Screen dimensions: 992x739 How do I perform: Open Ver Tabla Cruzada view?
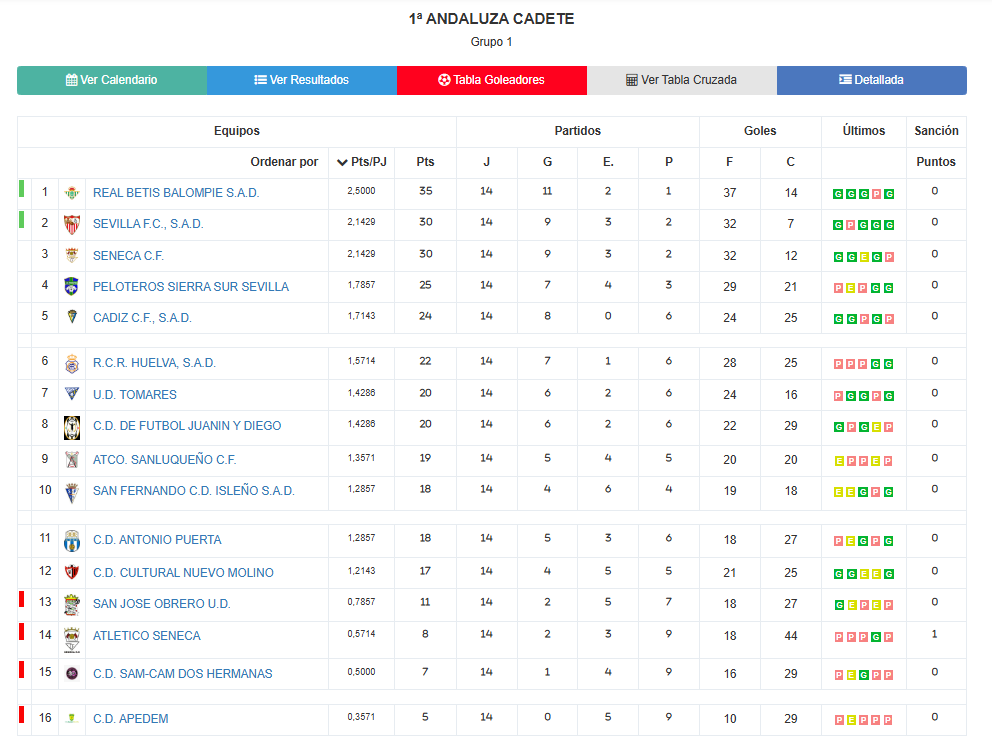(681, 80)
